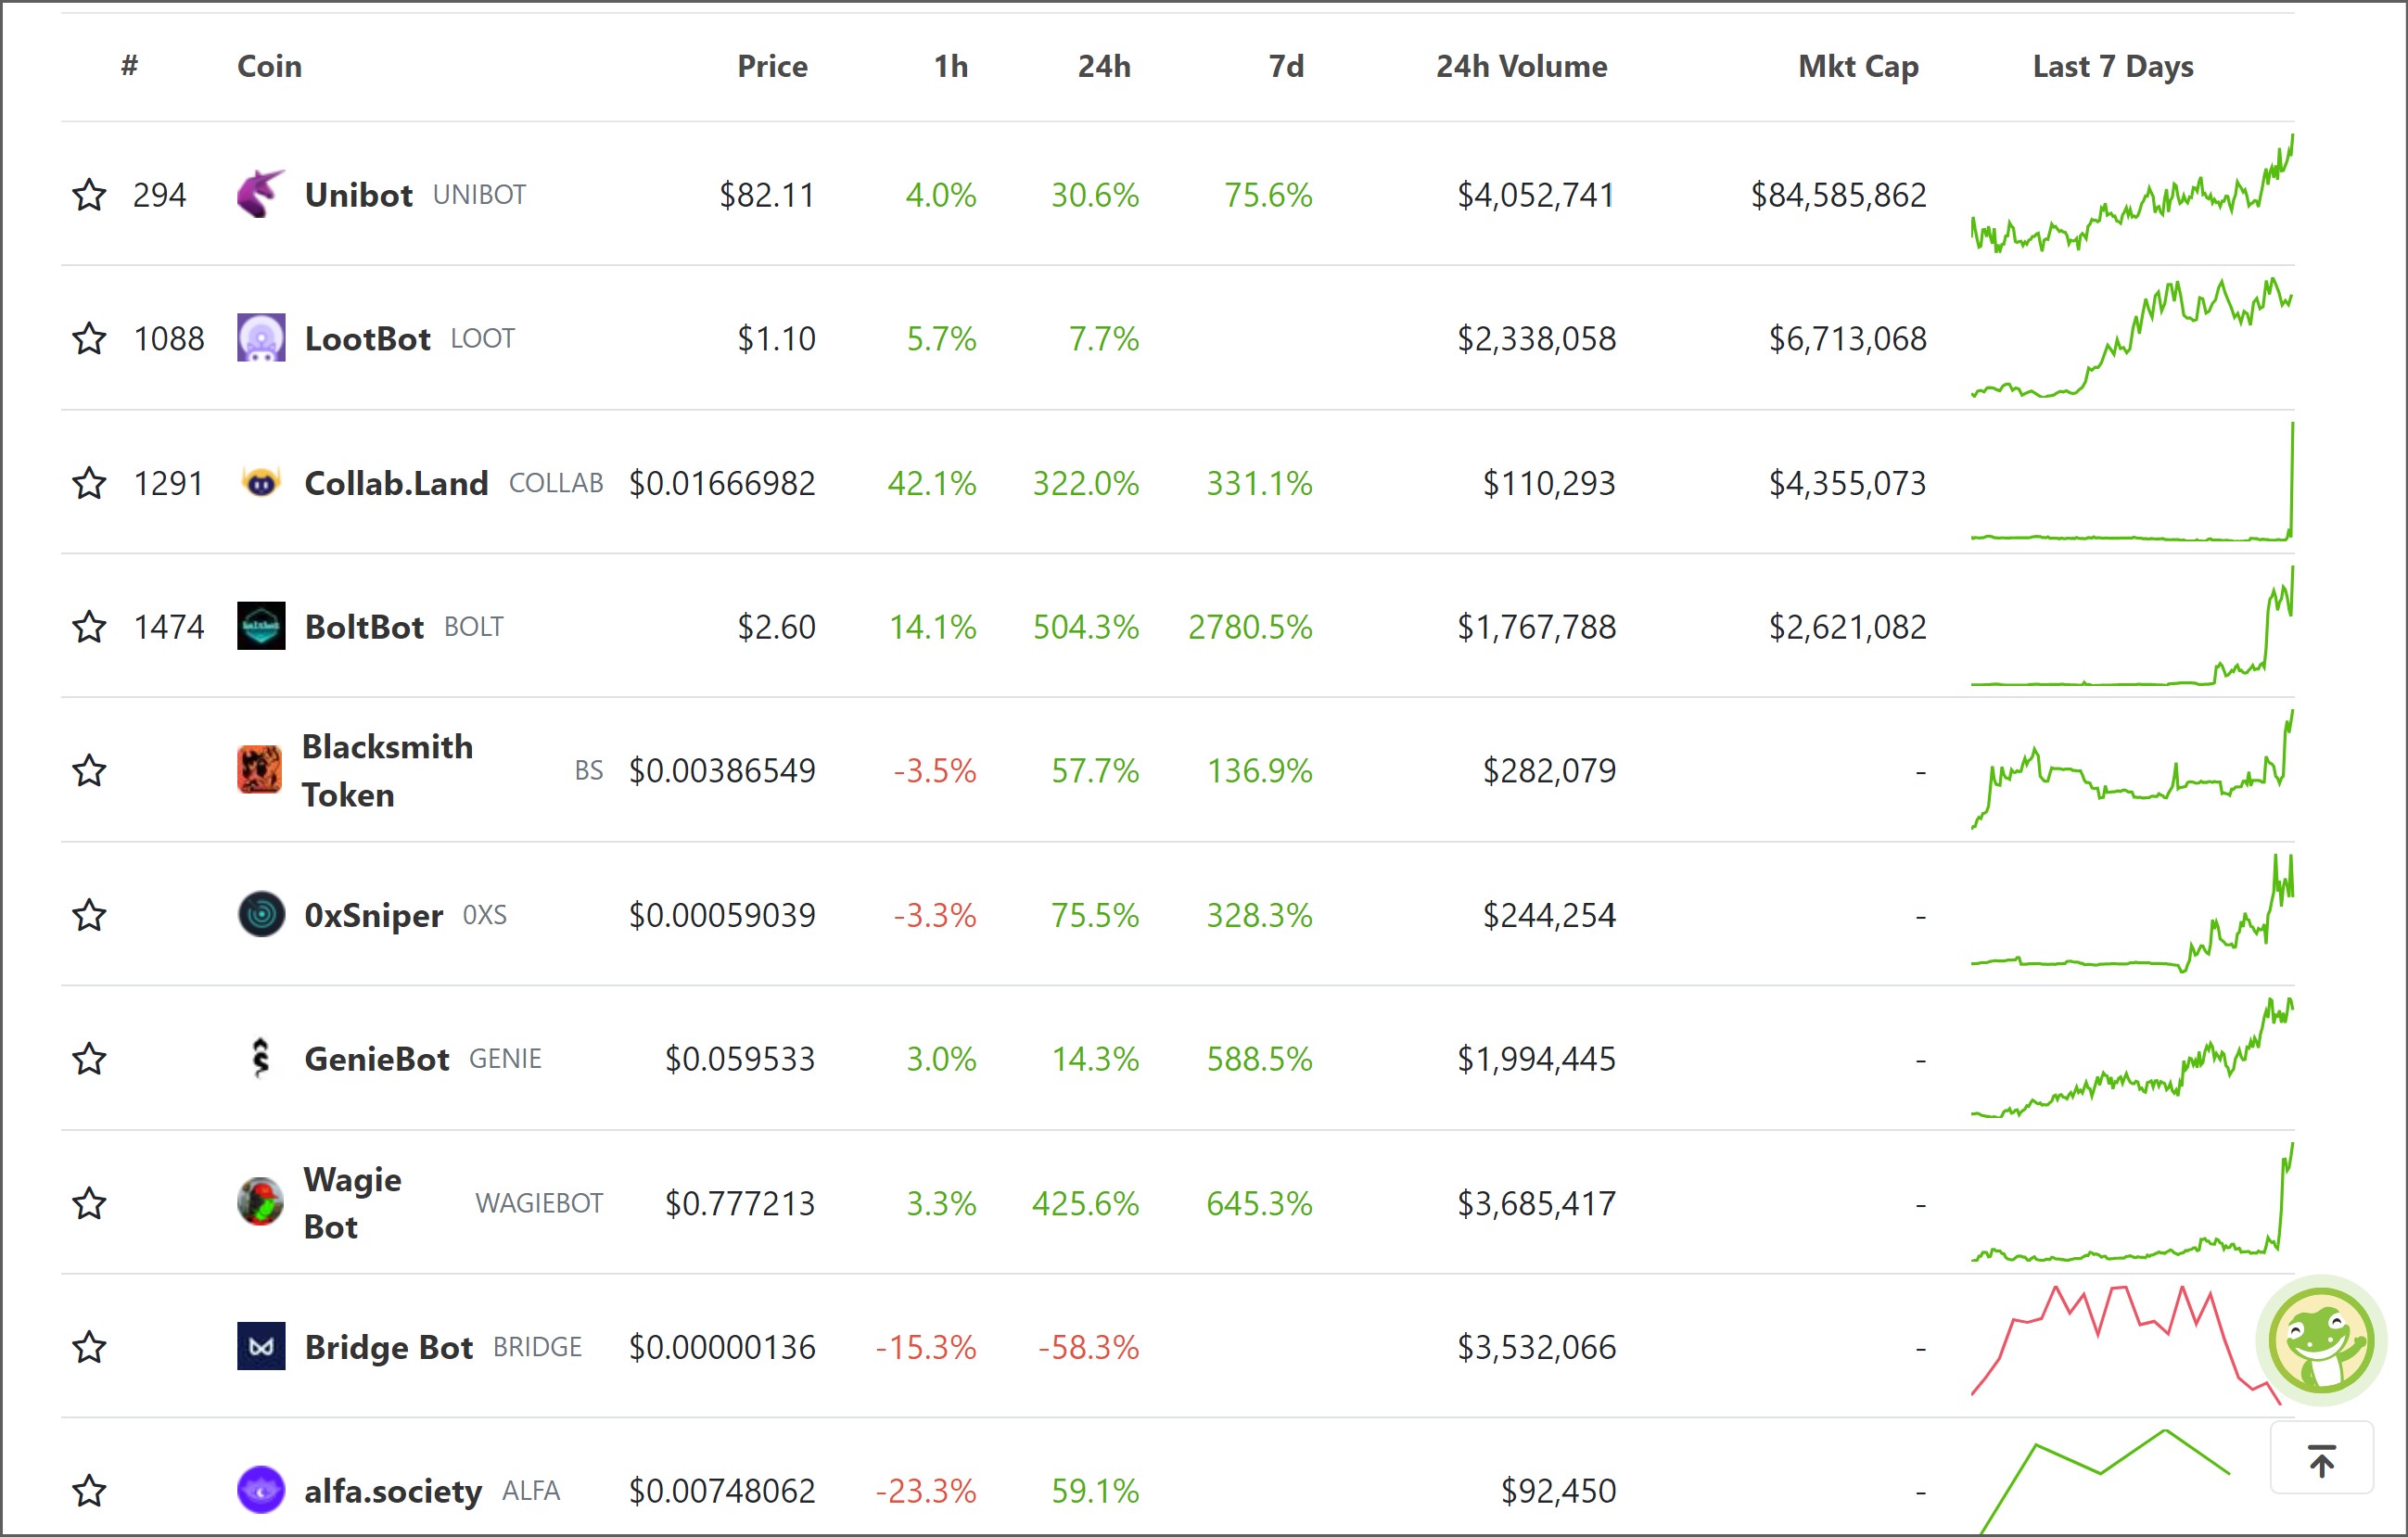
Task: Open the 0xSniper 7-day sparkline chart
Action: click(2132, 914)
